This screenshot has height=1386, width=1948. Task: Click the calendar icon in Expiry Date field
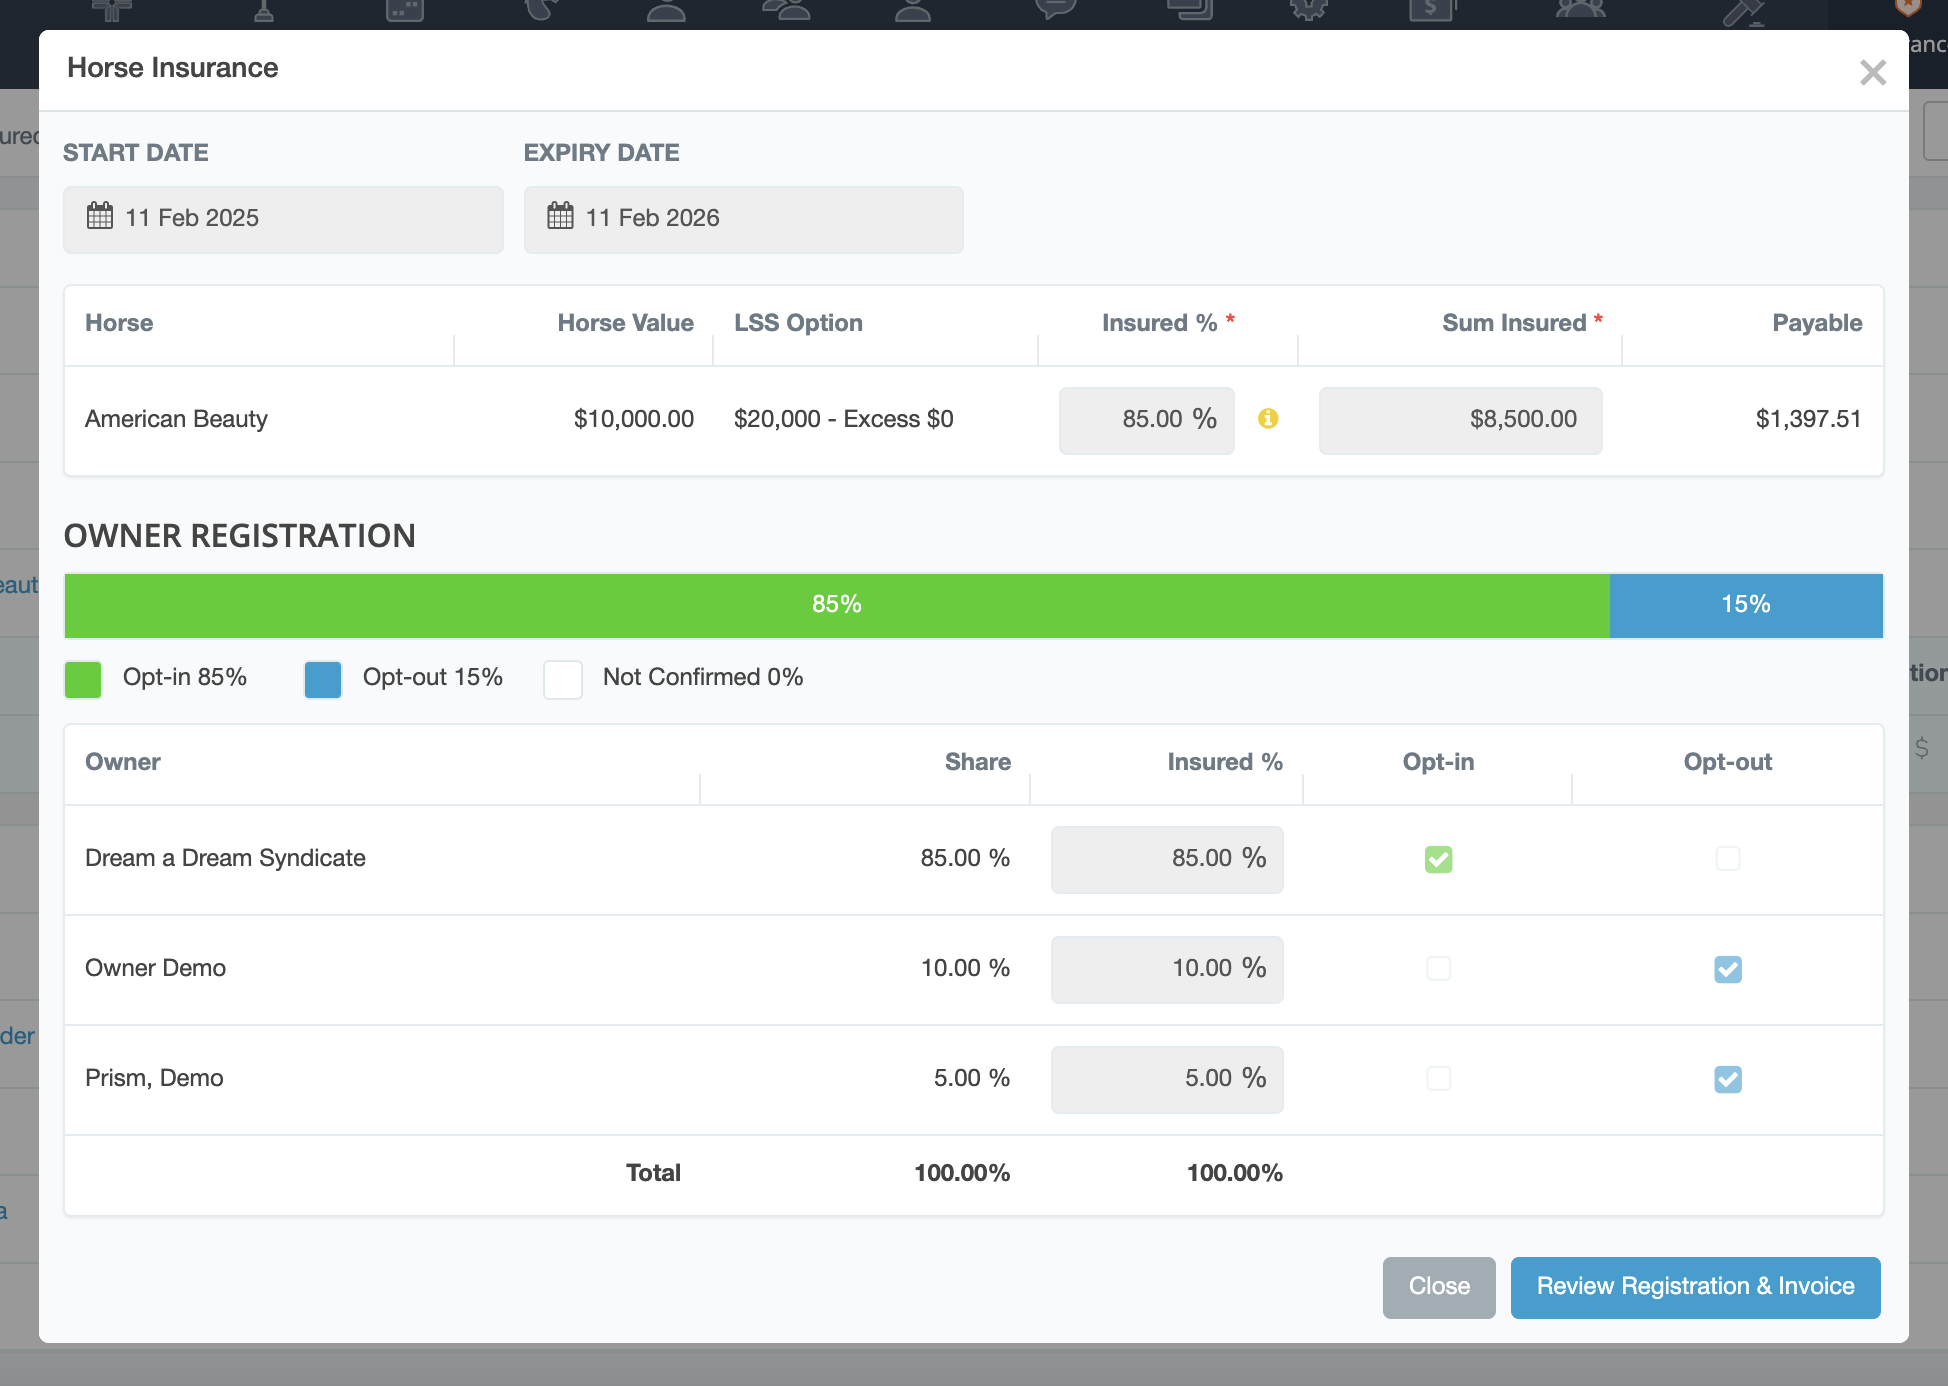click(560, 216)
